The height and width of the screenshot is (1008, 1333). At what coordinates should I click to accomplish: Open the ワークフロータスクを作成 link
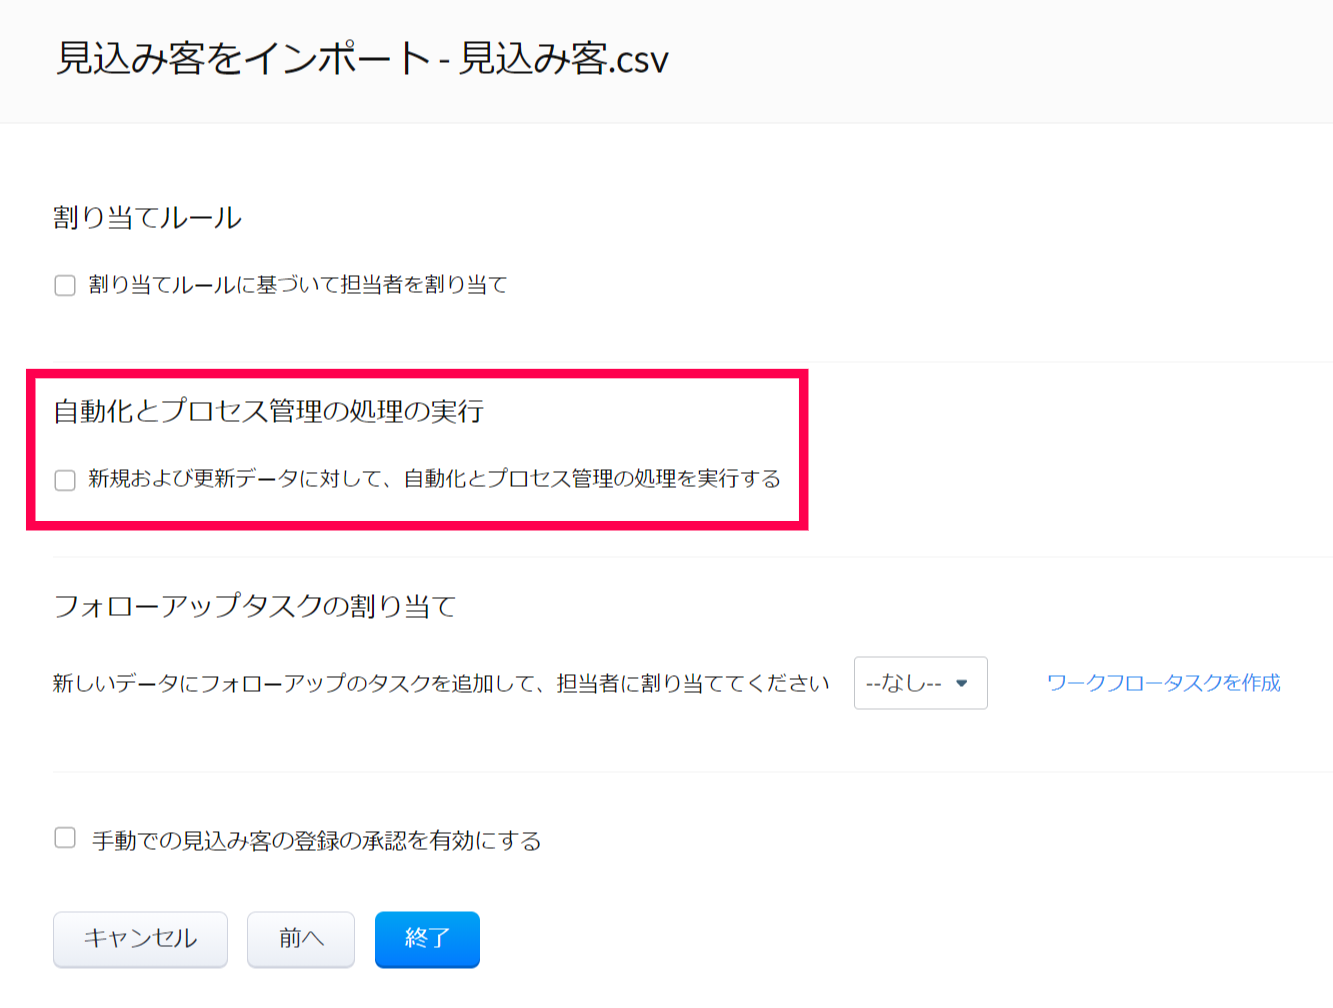click(1163, 683)
